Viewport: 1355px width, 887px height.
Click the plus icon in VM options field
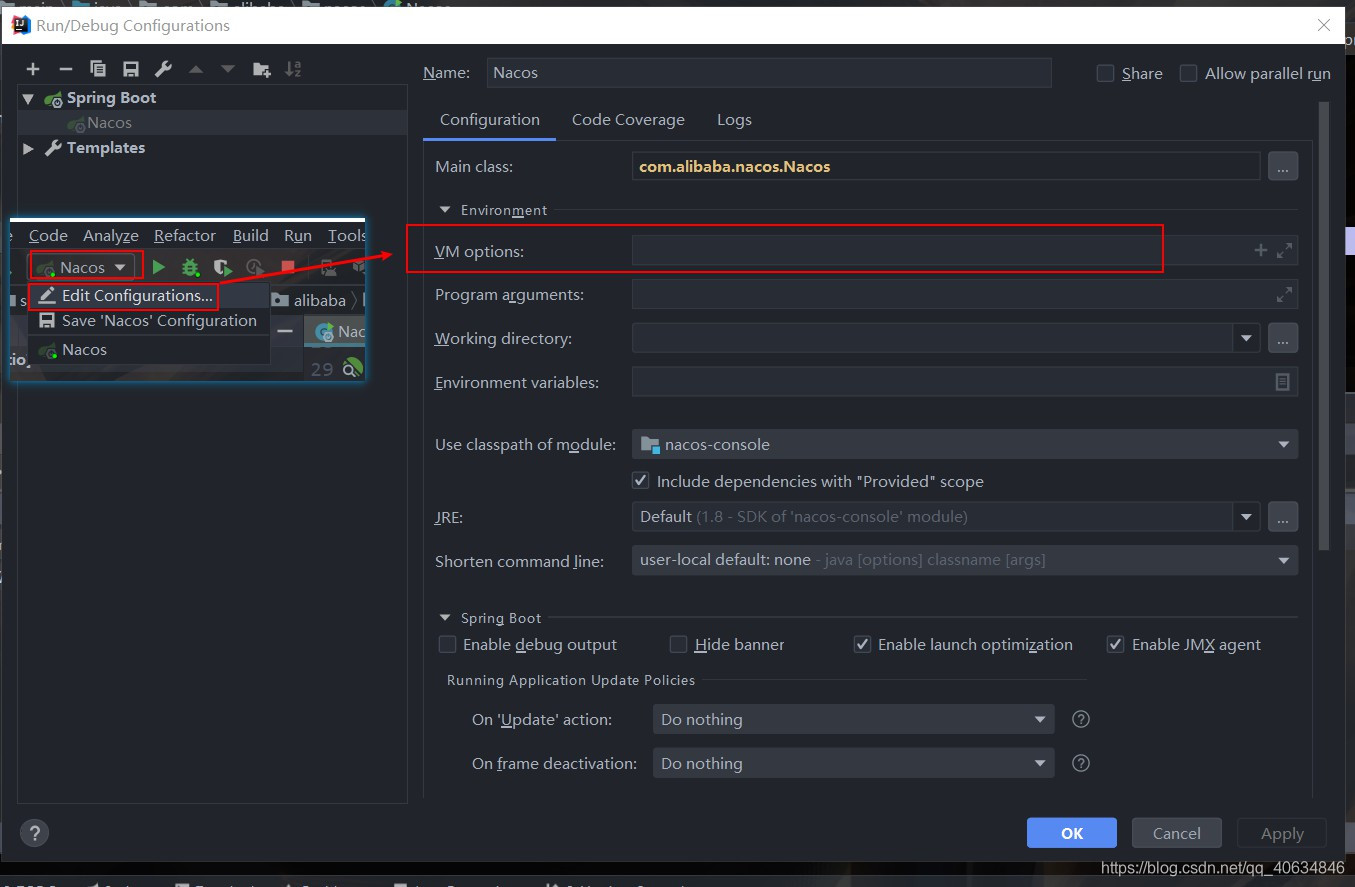(1261, 250)
